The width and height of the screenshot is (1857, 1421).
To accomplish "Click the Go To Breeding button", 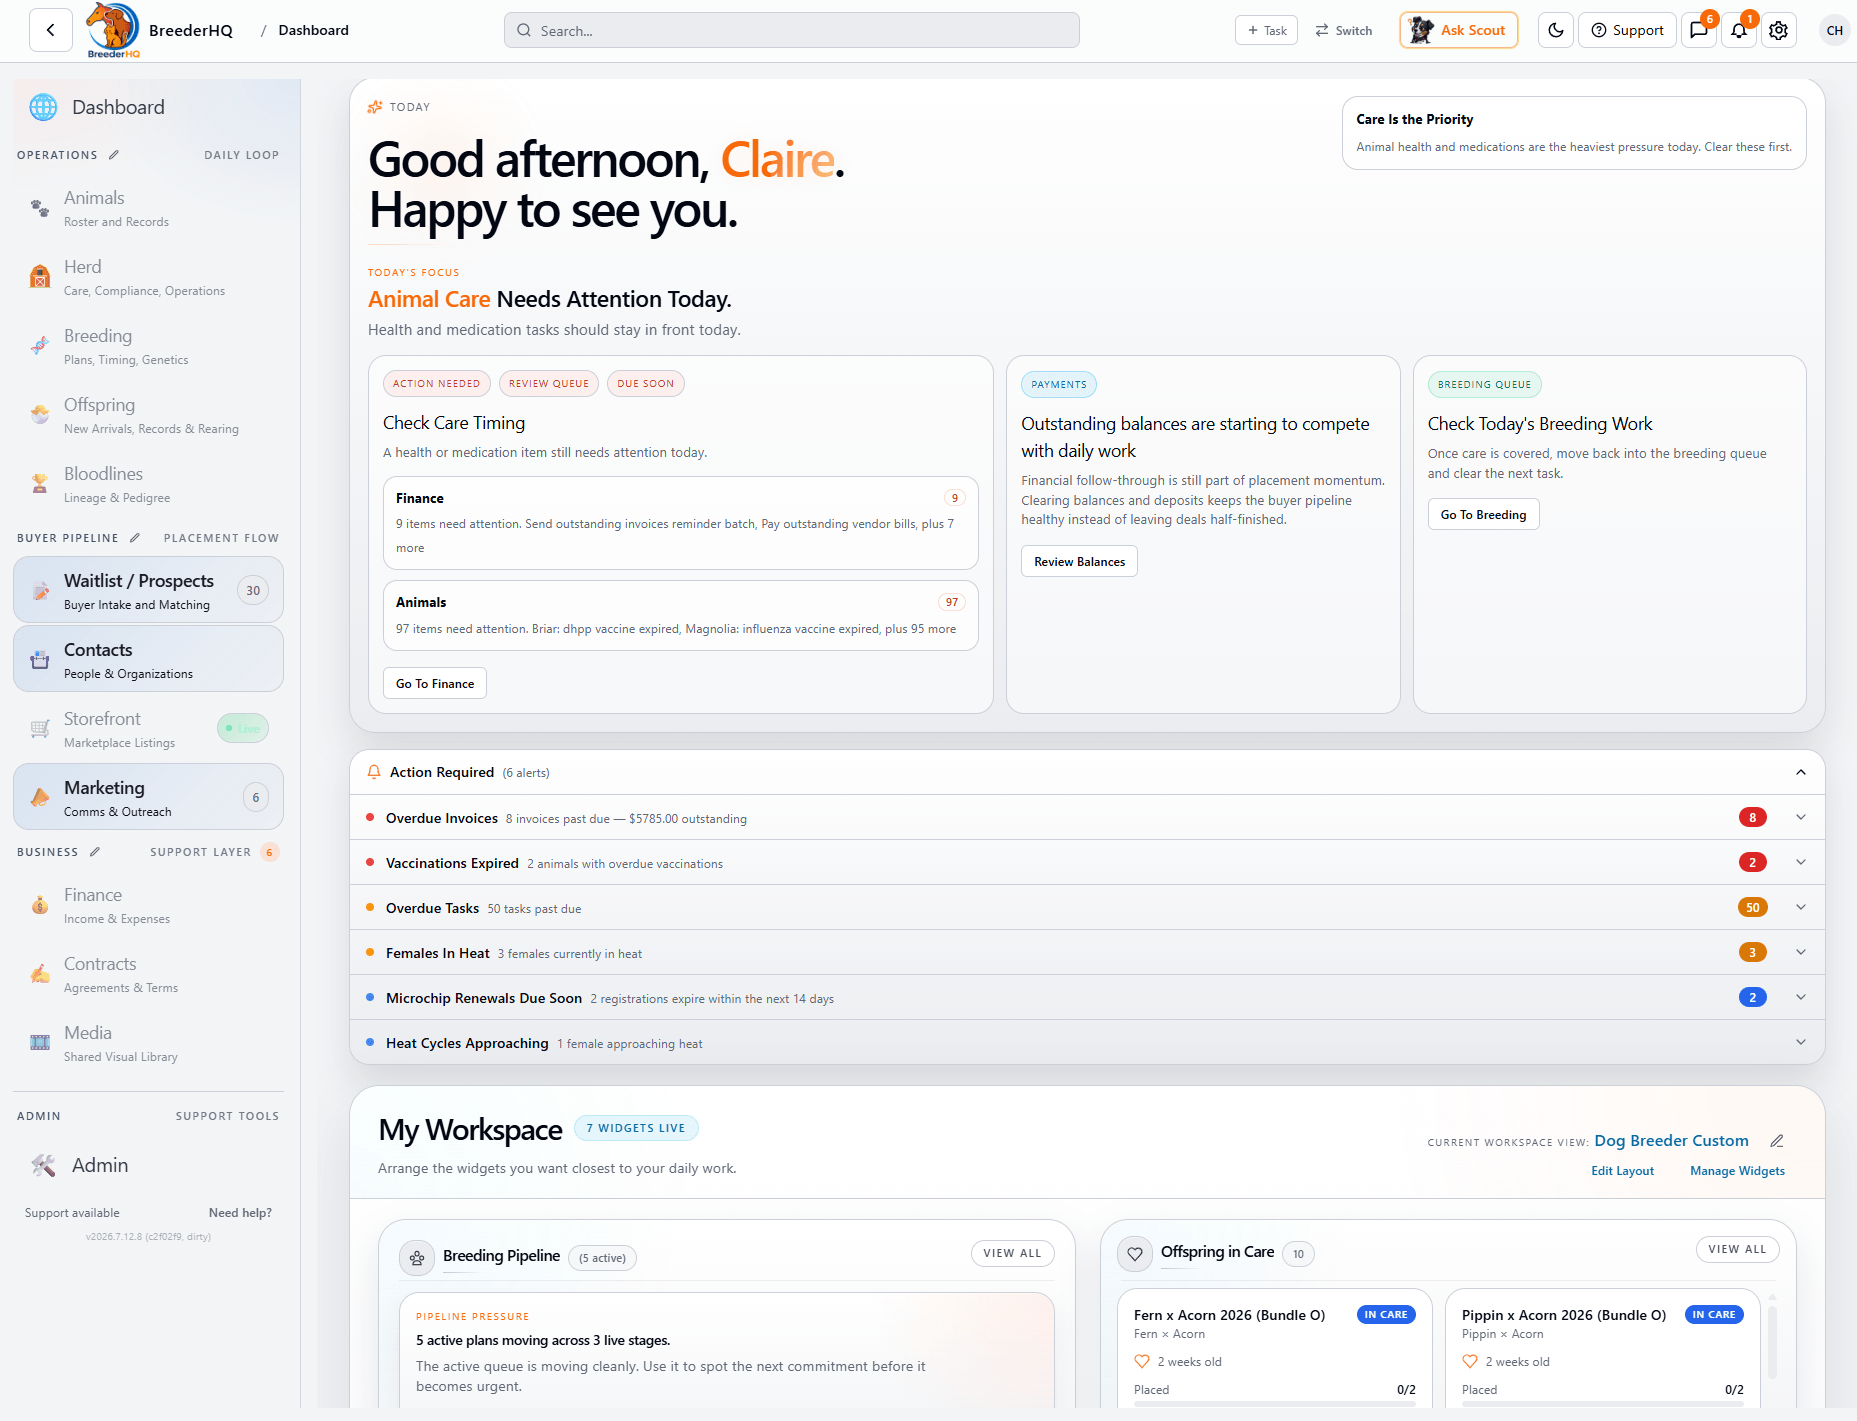I will (1483, 514).
